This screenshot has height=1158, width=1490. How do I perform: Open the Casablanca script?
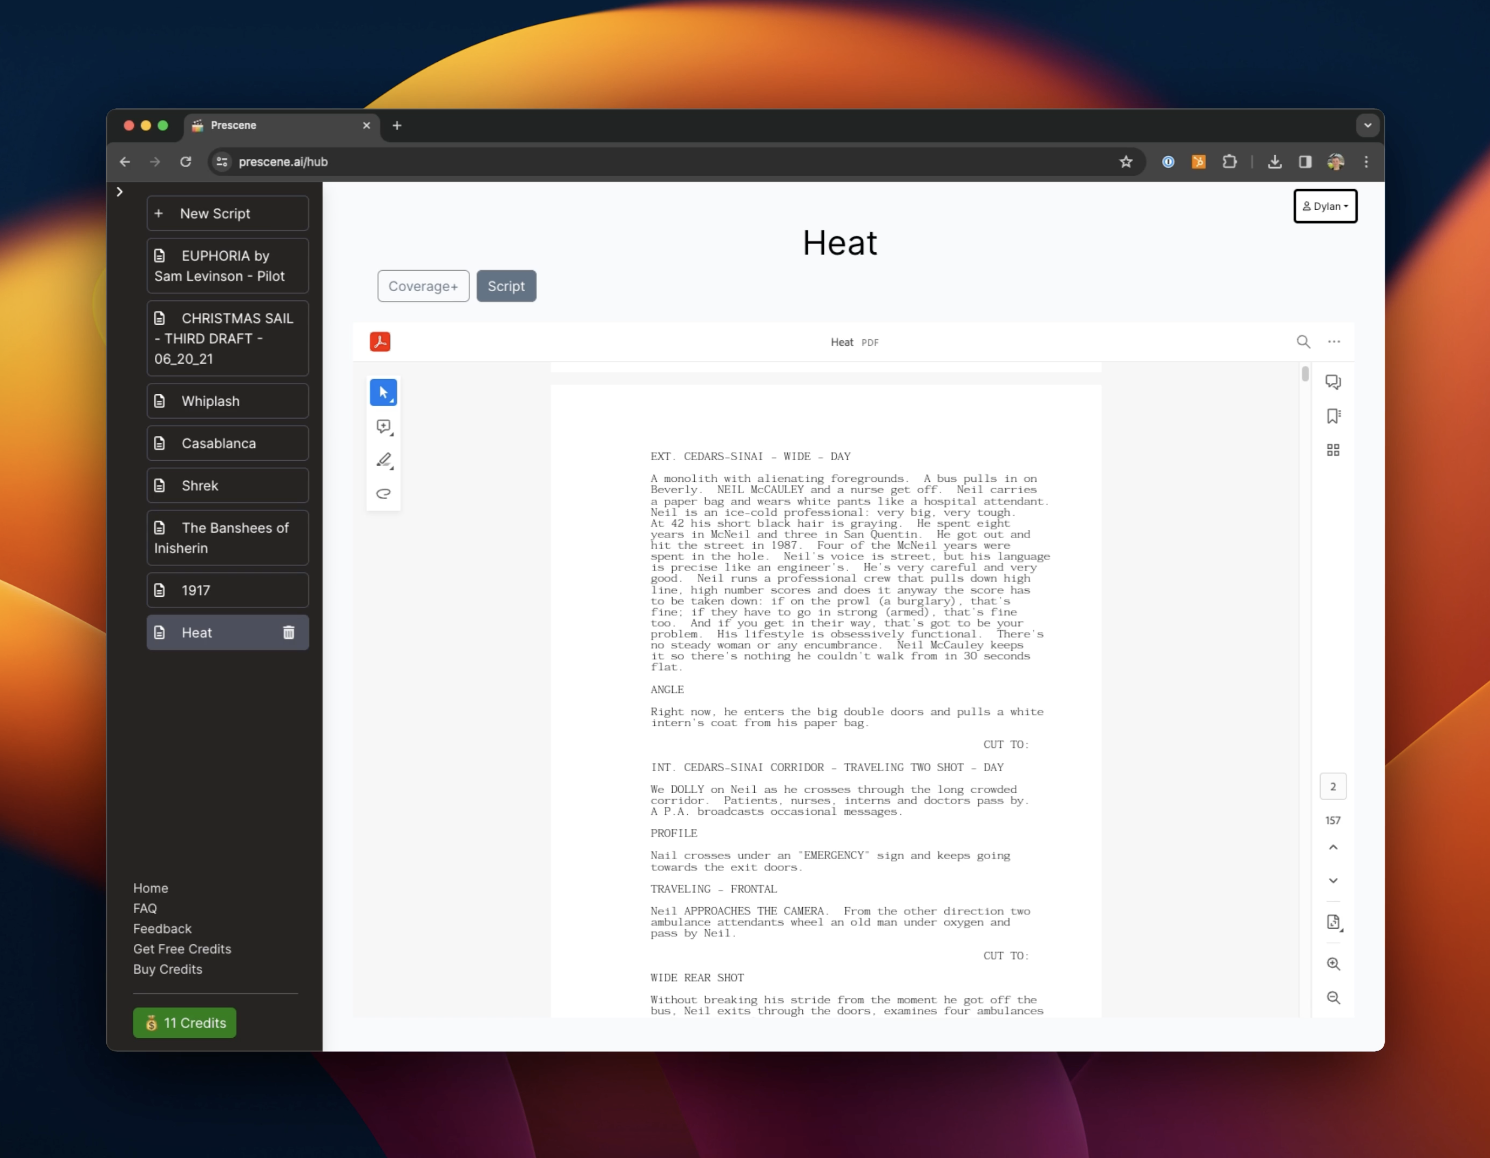pos(228,443)
